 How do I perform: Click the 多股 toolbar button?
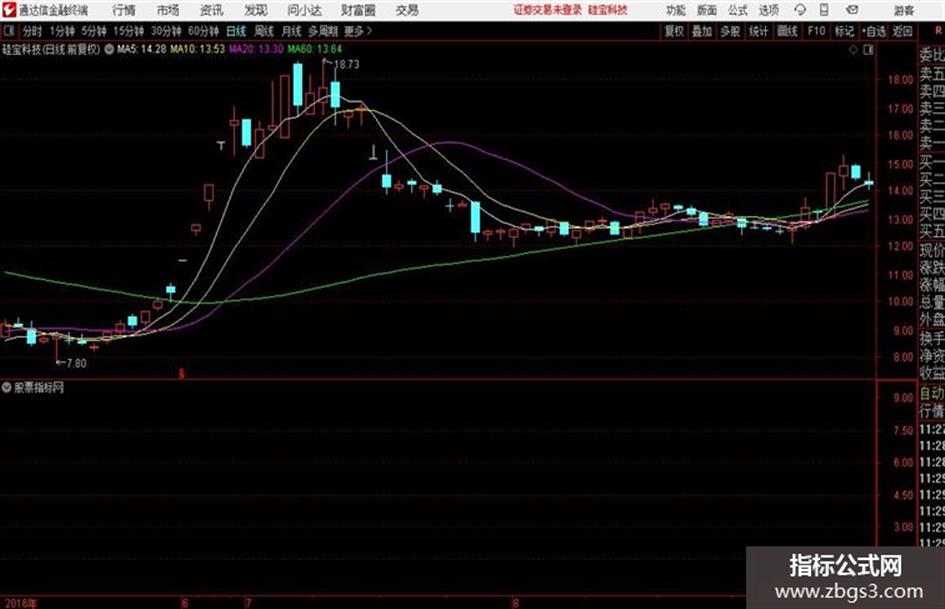(x=730, y=31)
